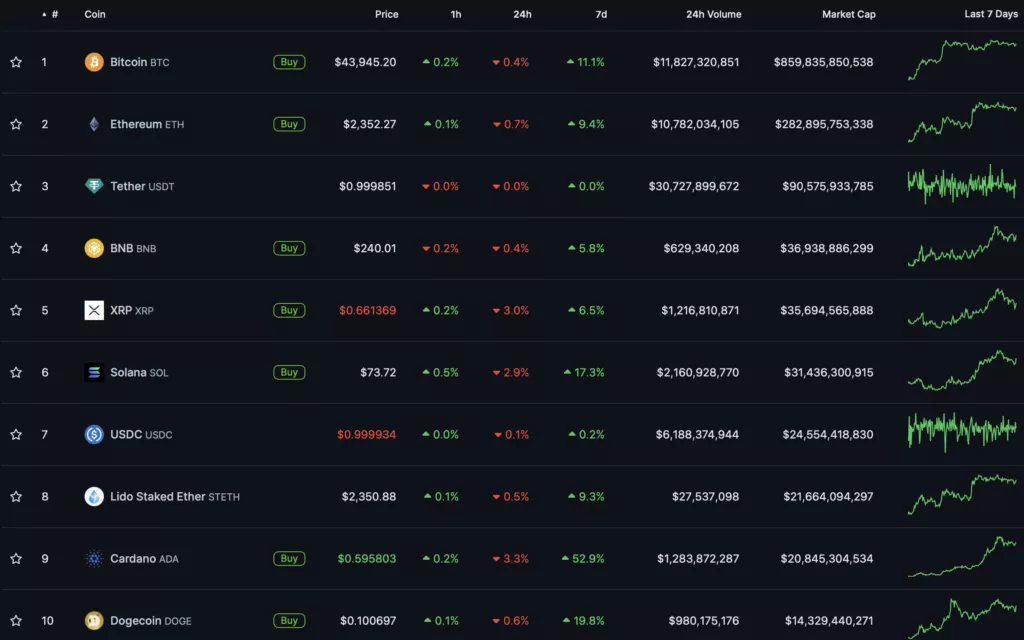This screenshot has height=640, width=1024.
Task: Buy Cardano via its Buy button
Action: coord(289,558)
